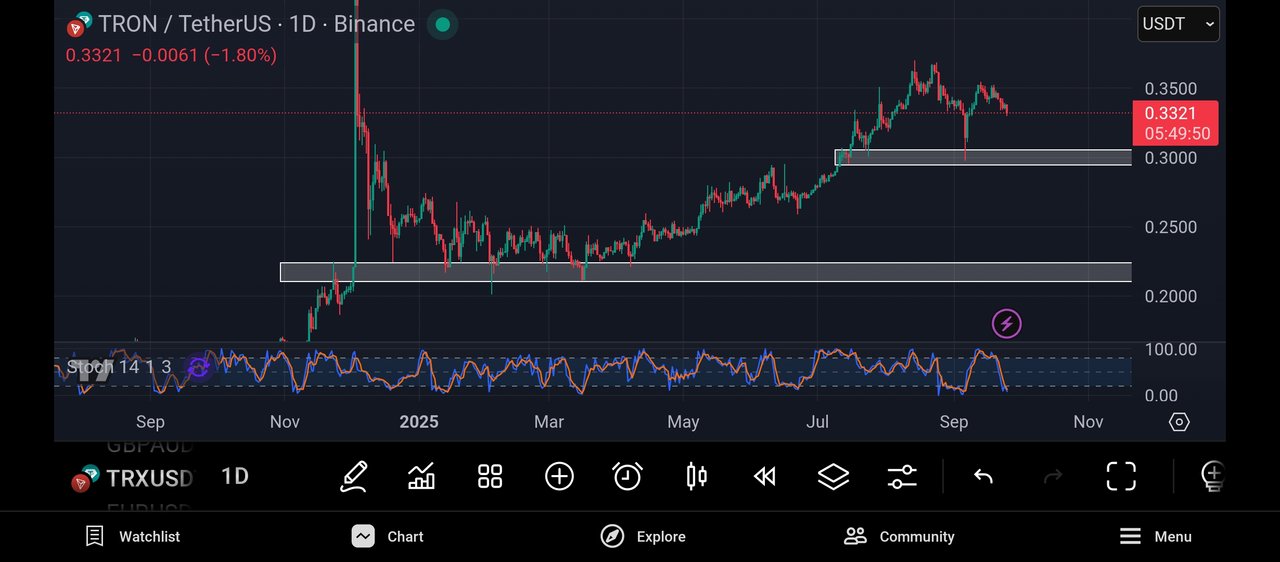1280x562 pixels.
Task: Tap the TRON logo next to TRXUSD
Action: point(85,478)
